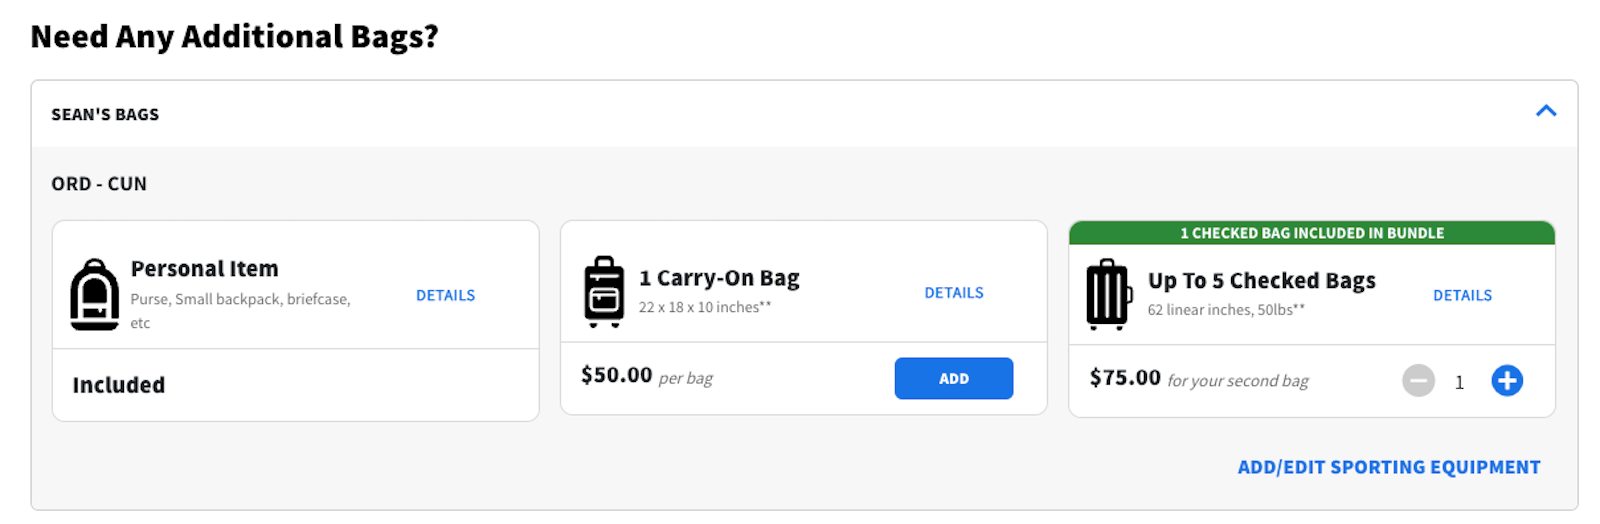Open Add/Edit Sporting Equipment link
1600x524 pixels.
click(x=1388, y=467)
